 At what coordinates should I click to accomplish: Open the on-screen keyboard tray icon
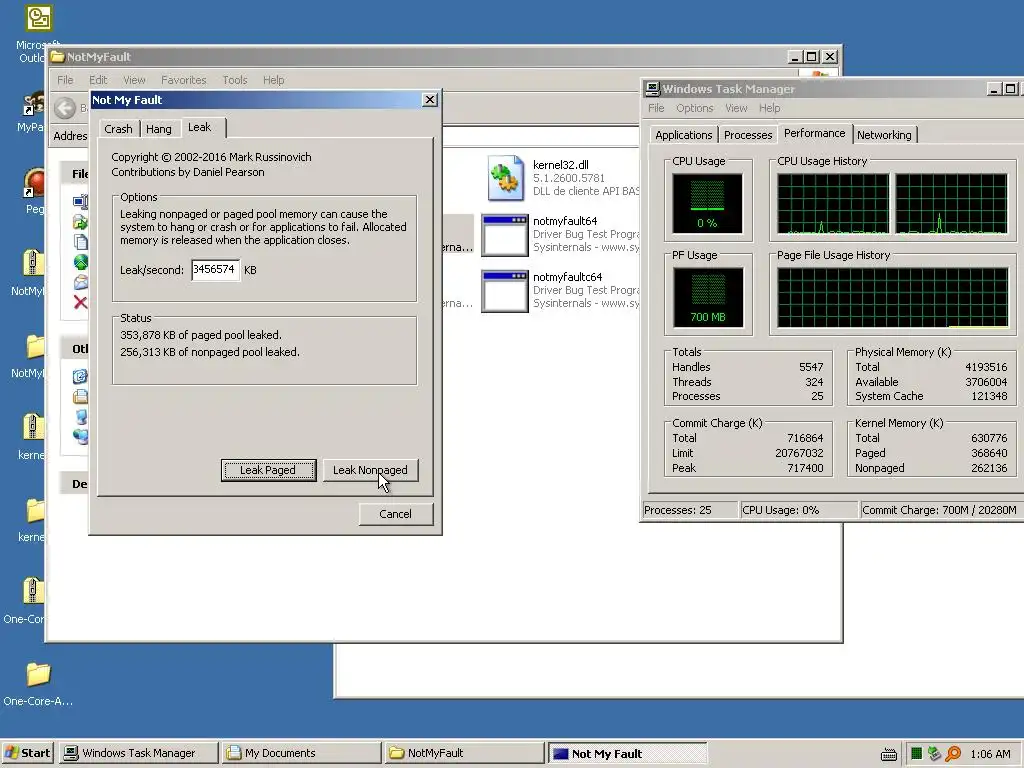pyautogui.click(x=889, y=754)
